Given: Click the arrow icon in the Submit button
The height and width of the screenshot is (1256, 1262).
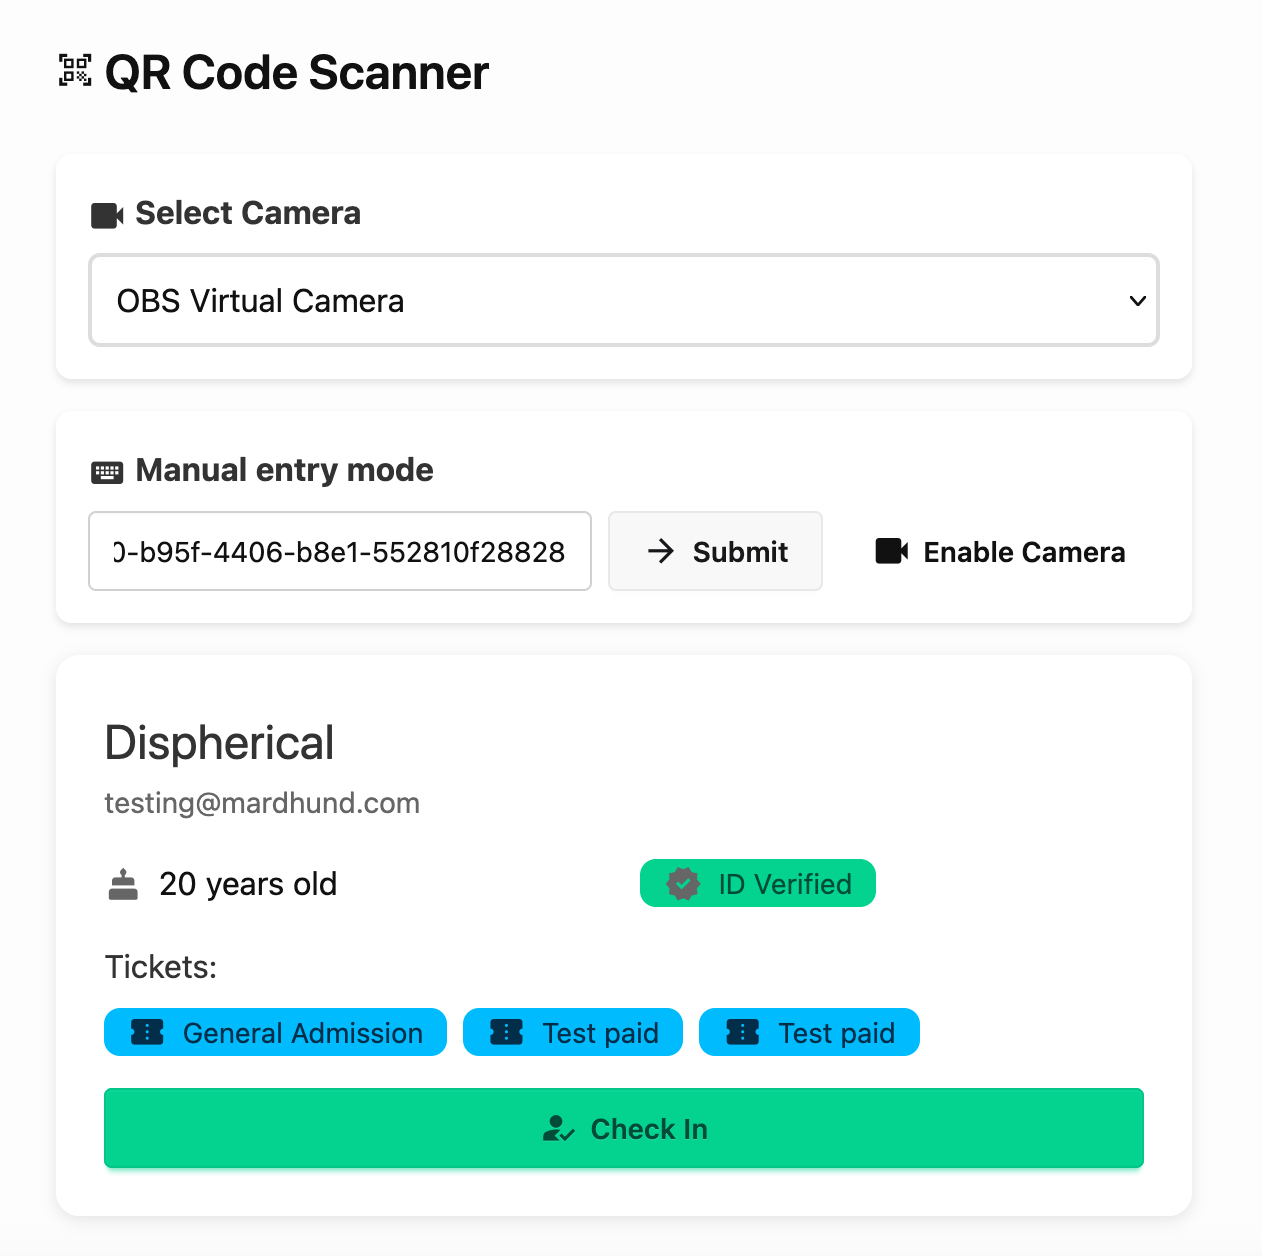Looking at the screenshot, I should pos(661,551).
